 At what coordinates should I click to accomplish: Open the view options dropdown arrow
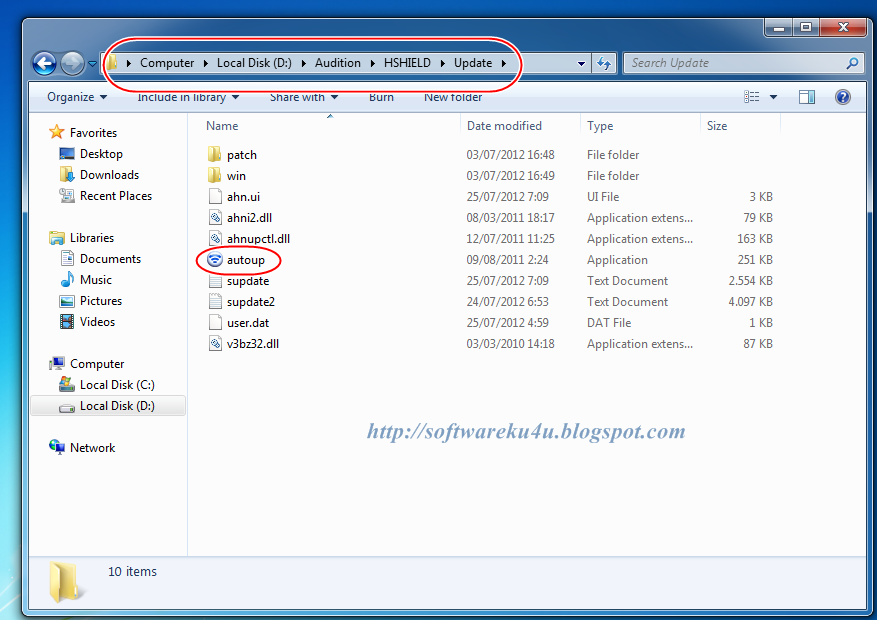(774, 97)
